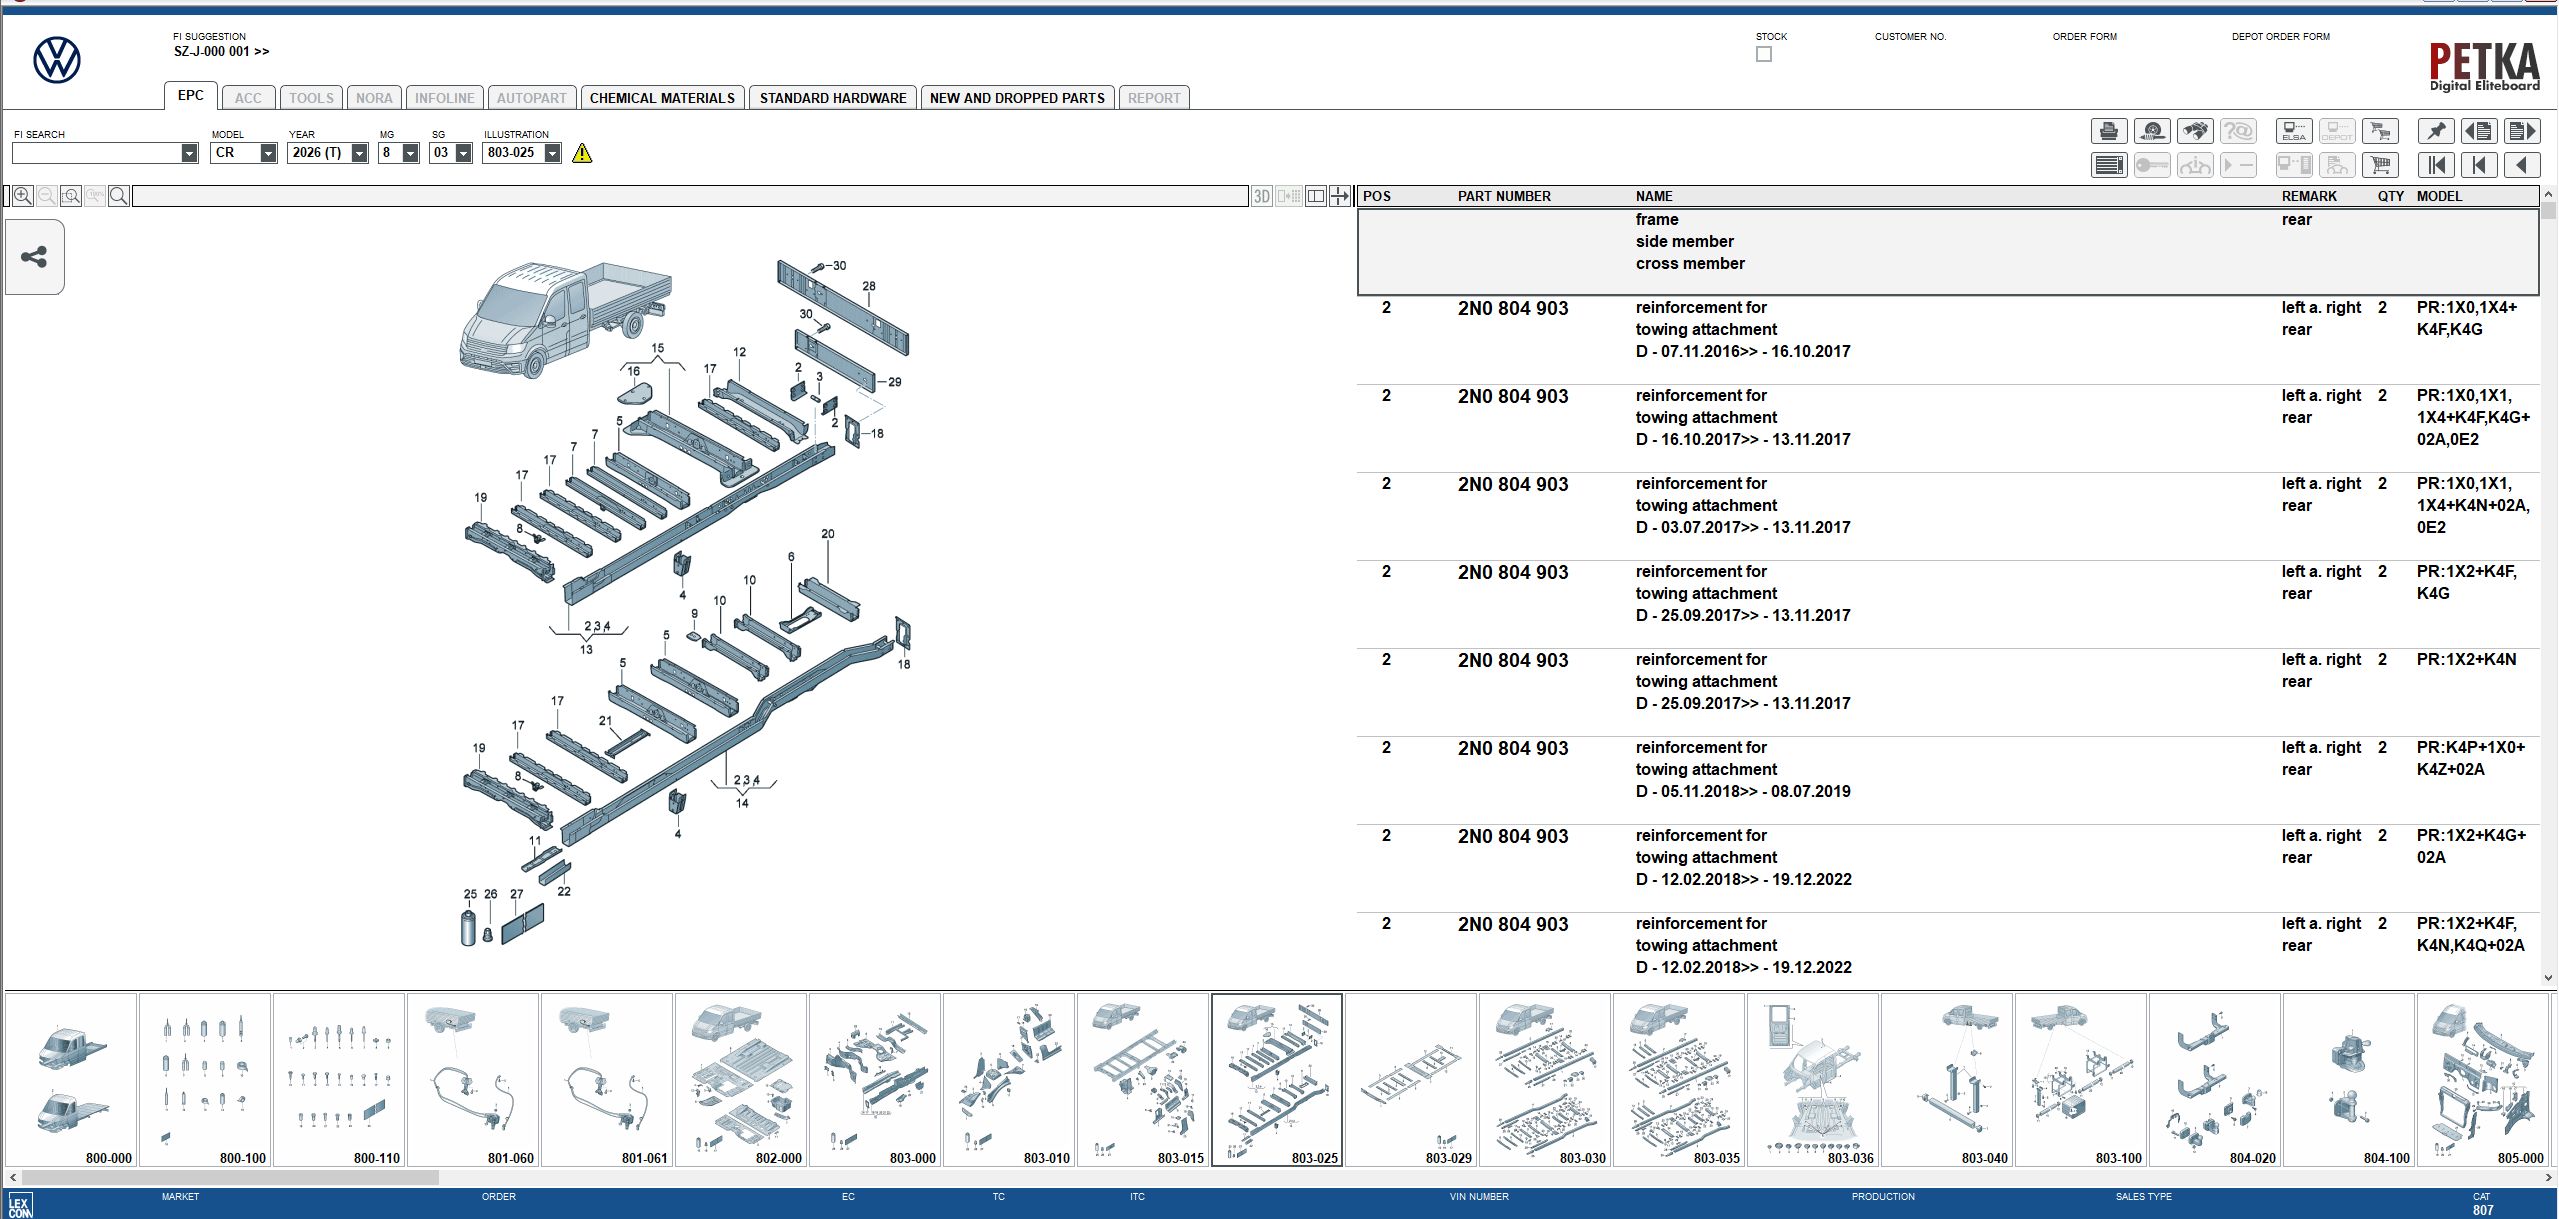Toggle the split-view layout icon
The width and height of the screenshot is (2559, 1219).
pyautogui.click(x=1315, y=195)
